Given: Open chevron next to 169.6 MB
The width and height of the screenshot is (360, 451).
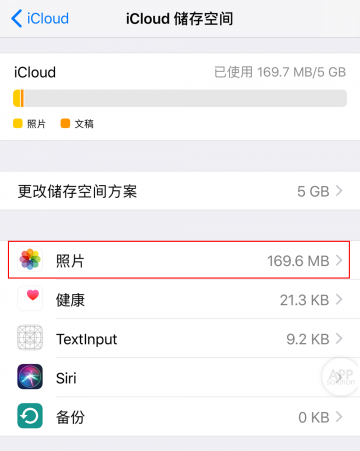Looking at the screenshot, I should click(x=339, y=260).
